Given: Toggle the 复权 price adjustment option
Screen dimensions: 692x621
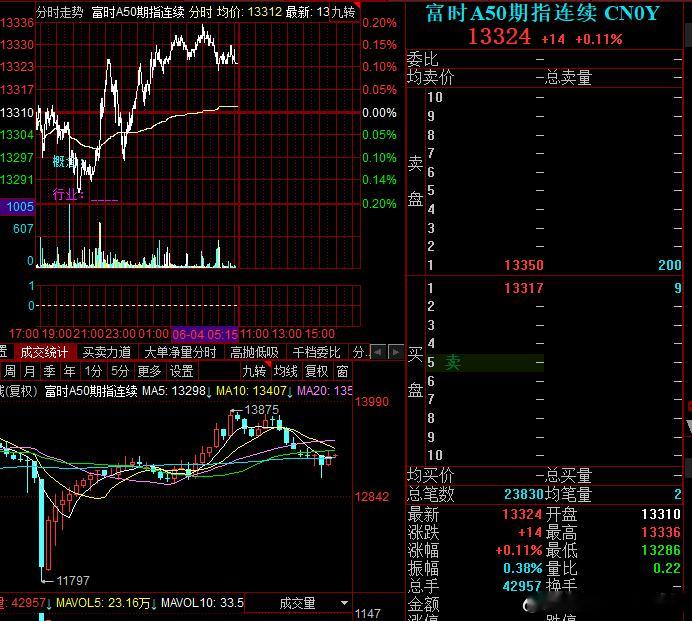Looking at the screenshot, I should point(316,371).
